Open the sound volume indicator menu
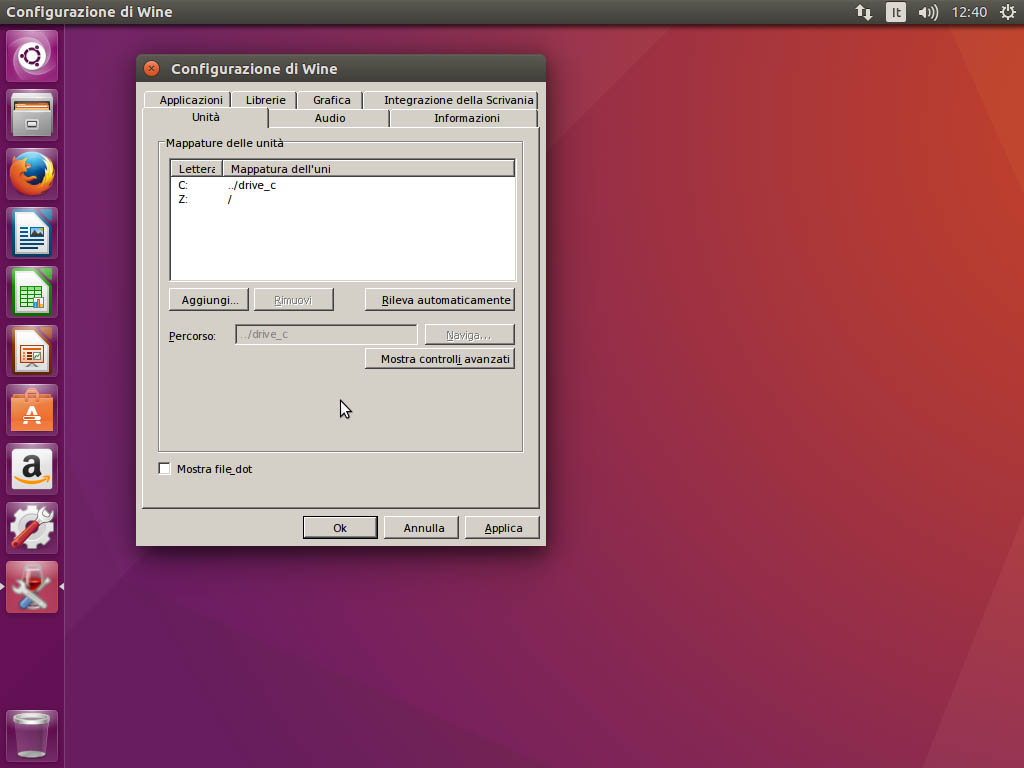This screenshot has width=1024, height=768. tap(928, 12)
